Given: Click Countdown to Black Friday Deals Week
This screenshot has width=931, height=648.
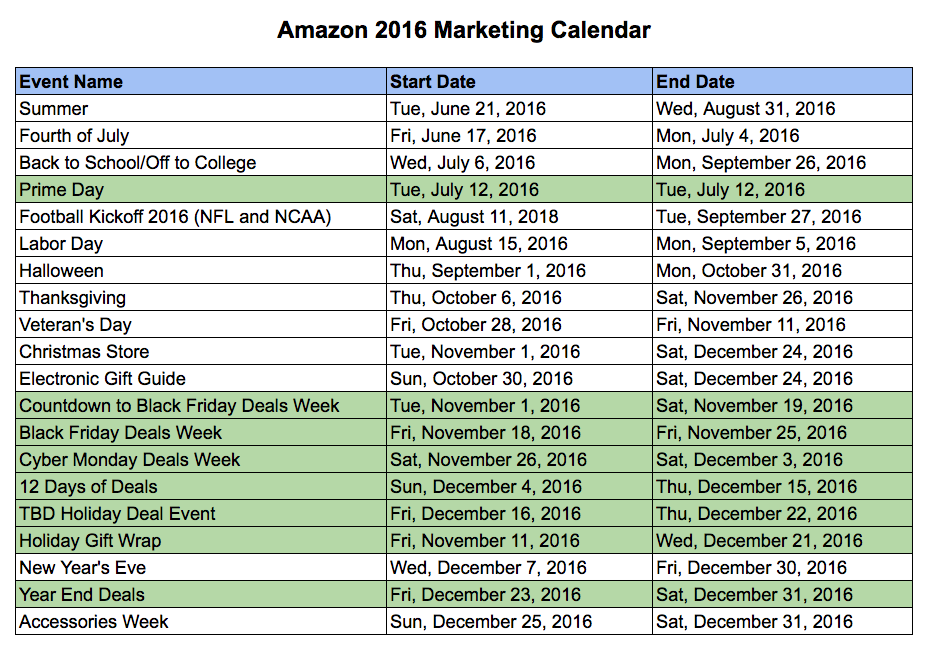Looking at the screenshot, I should coord(201,406).
